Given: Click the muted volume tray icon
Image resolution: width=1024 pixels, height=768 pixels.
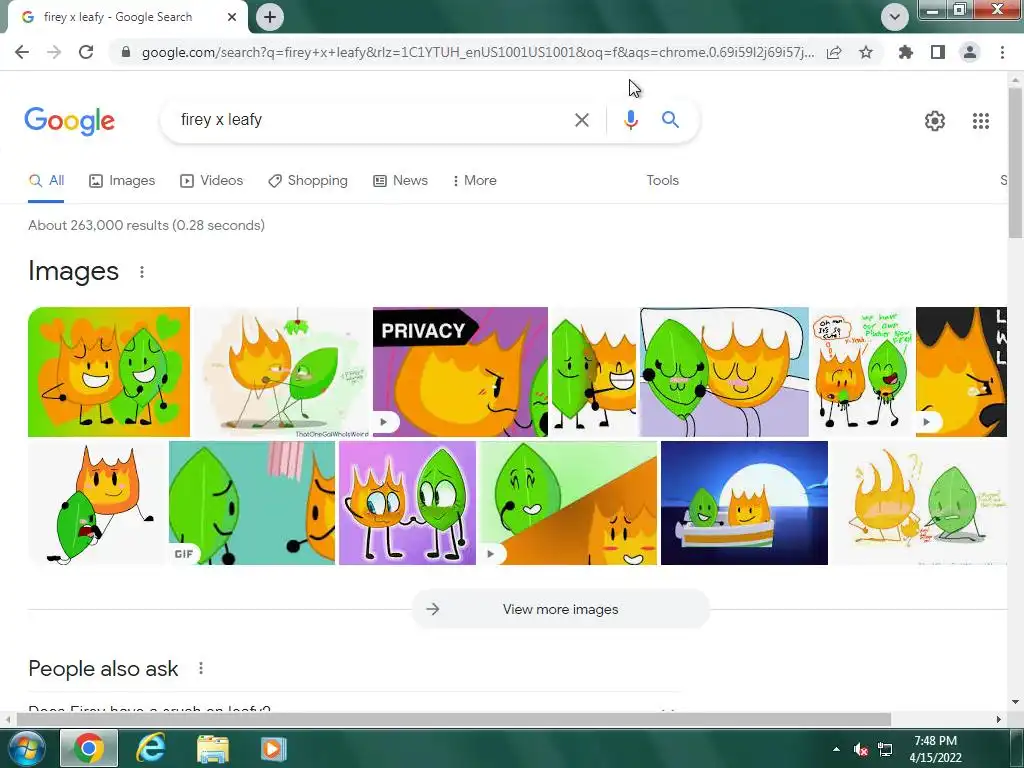Looking at the screenshot, I should (861, 749).
